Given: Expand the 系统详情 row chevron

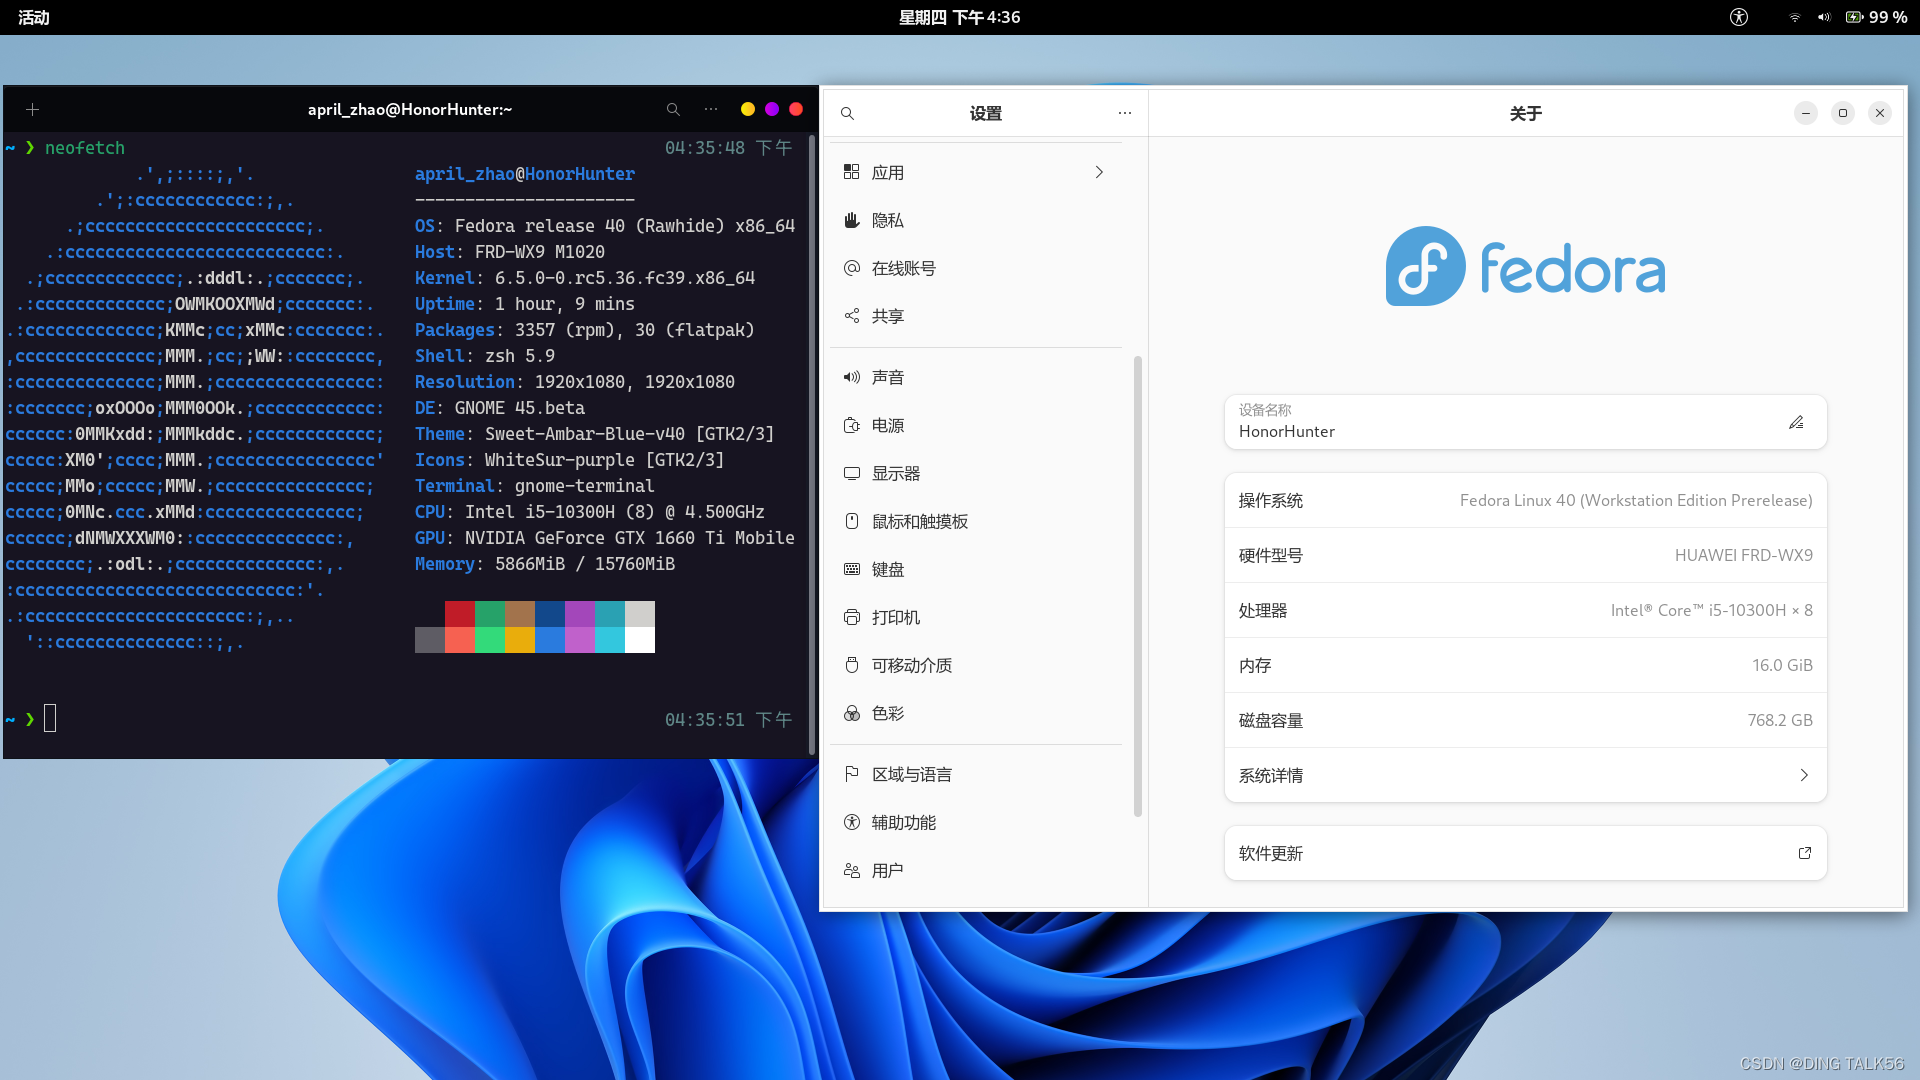Looking at the screenshot, I should (x=1804, y=775).
